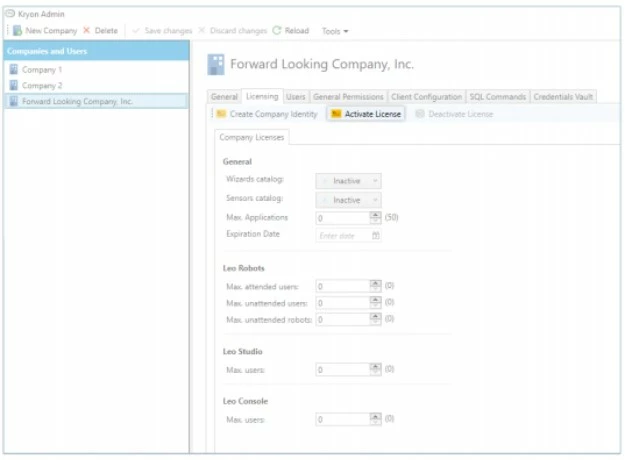
Task: Click the Create Company Identity button label
Action: 273,114
